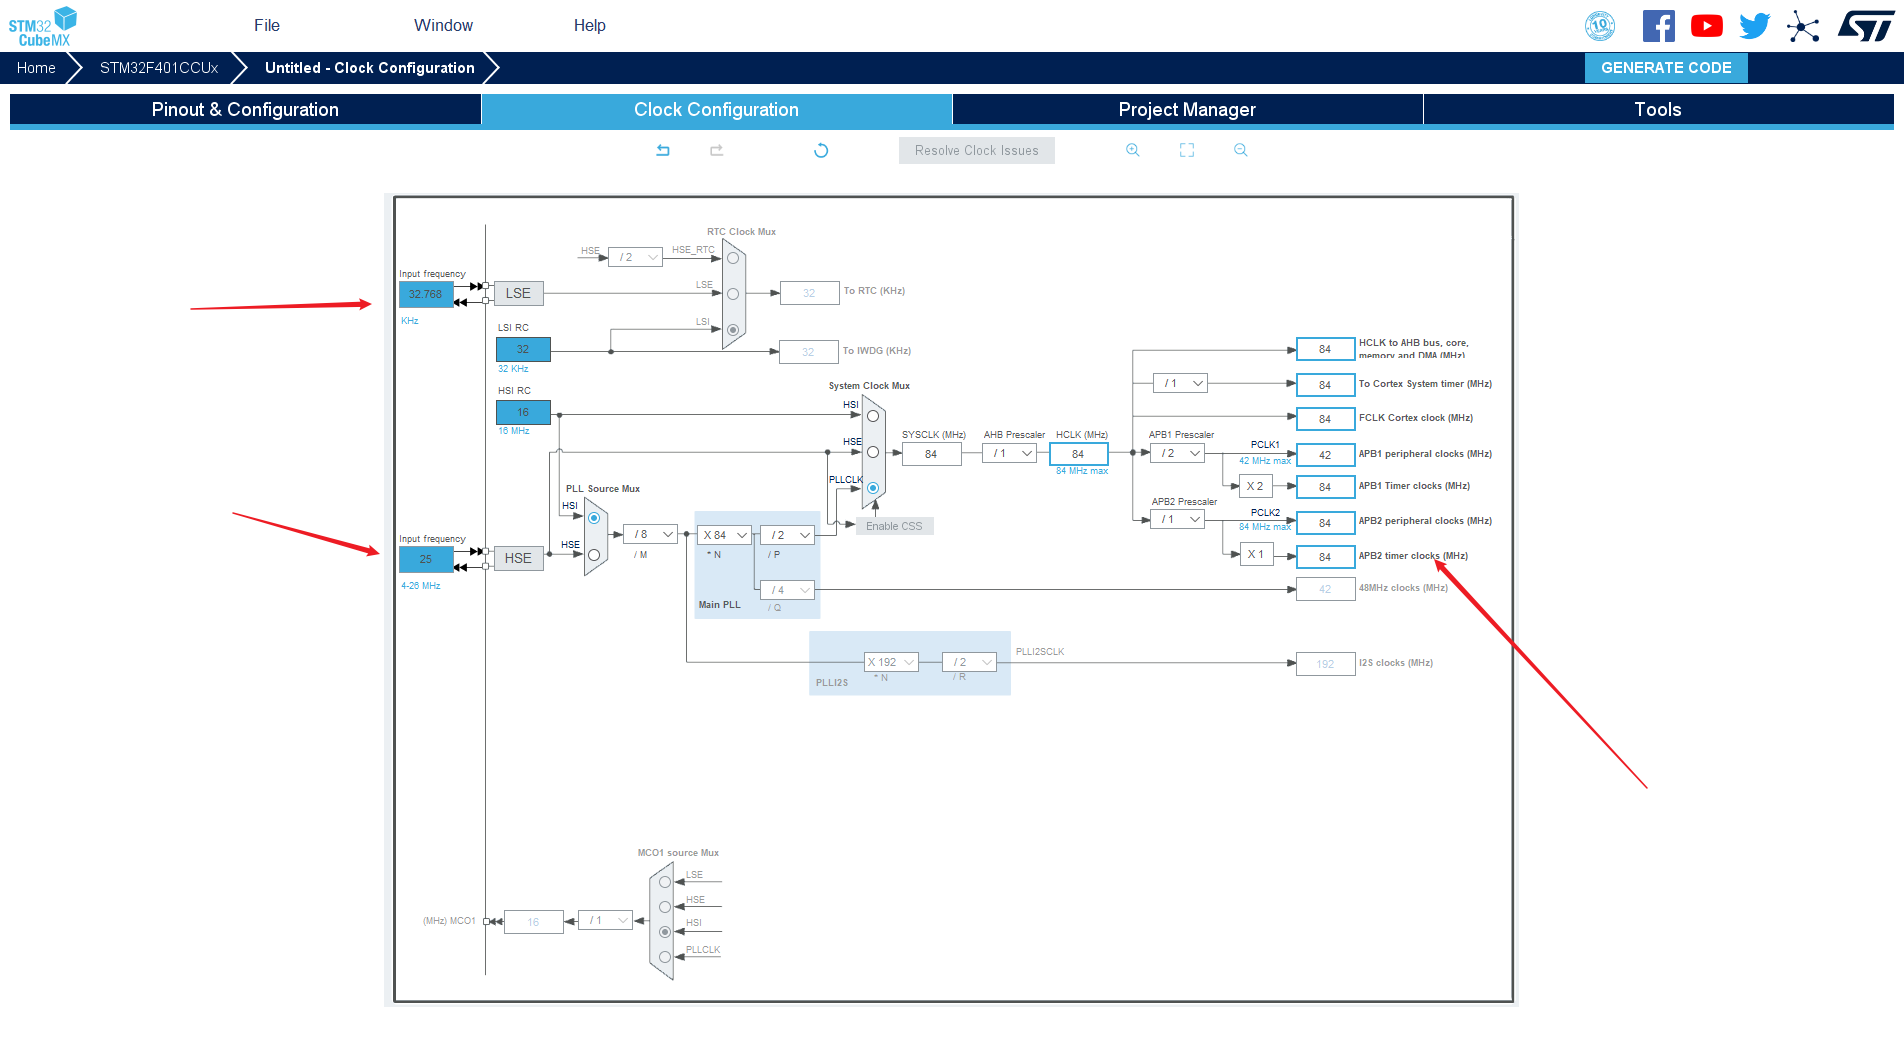Open the Twitter icon link
The width and height of the screenshot is (1904, 1041).
1755,26
